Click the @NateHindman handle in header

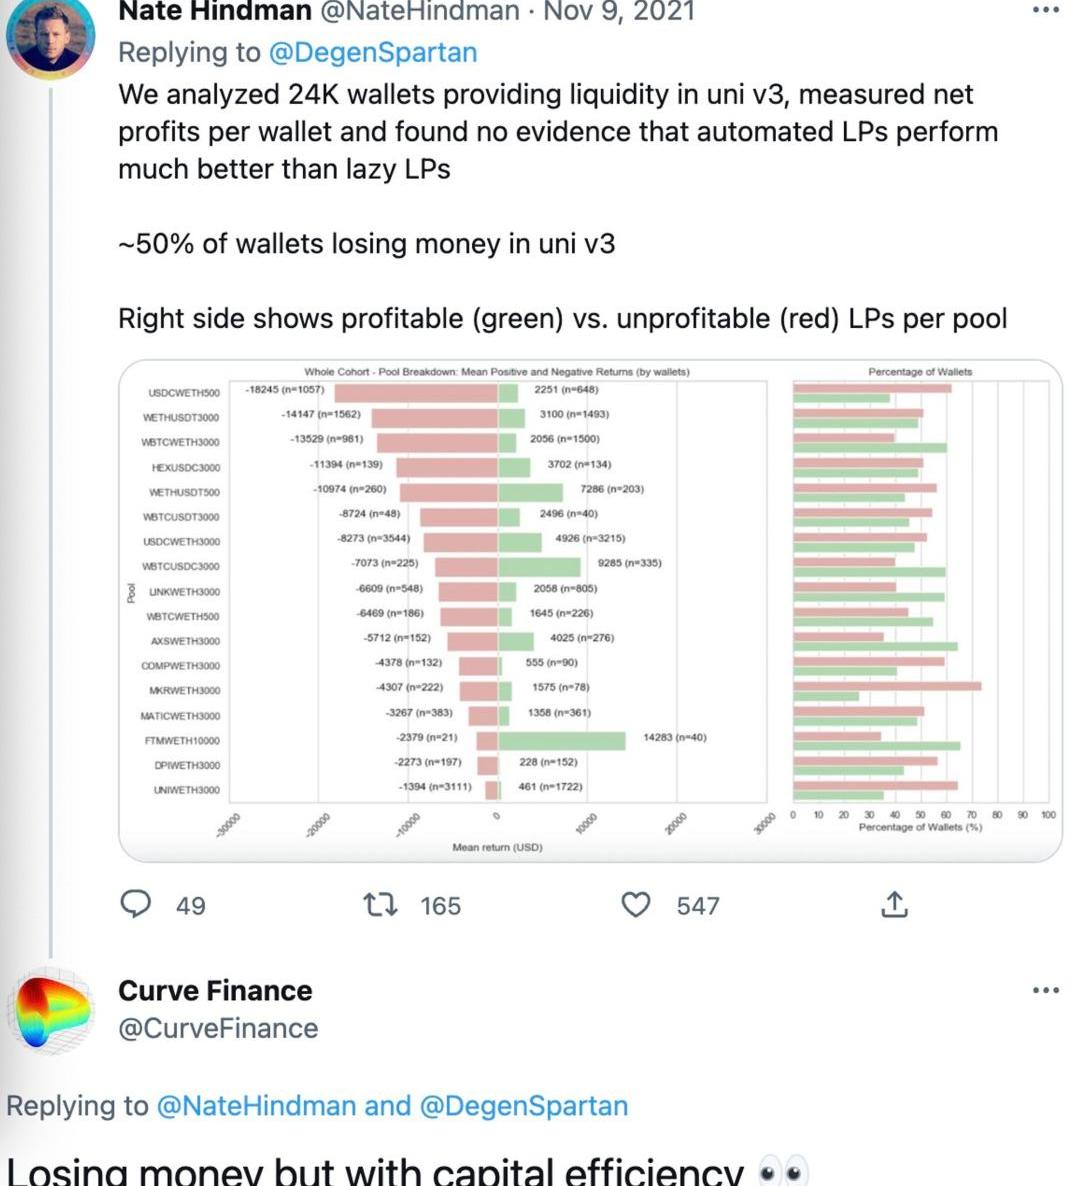click(x=420, y=12)
